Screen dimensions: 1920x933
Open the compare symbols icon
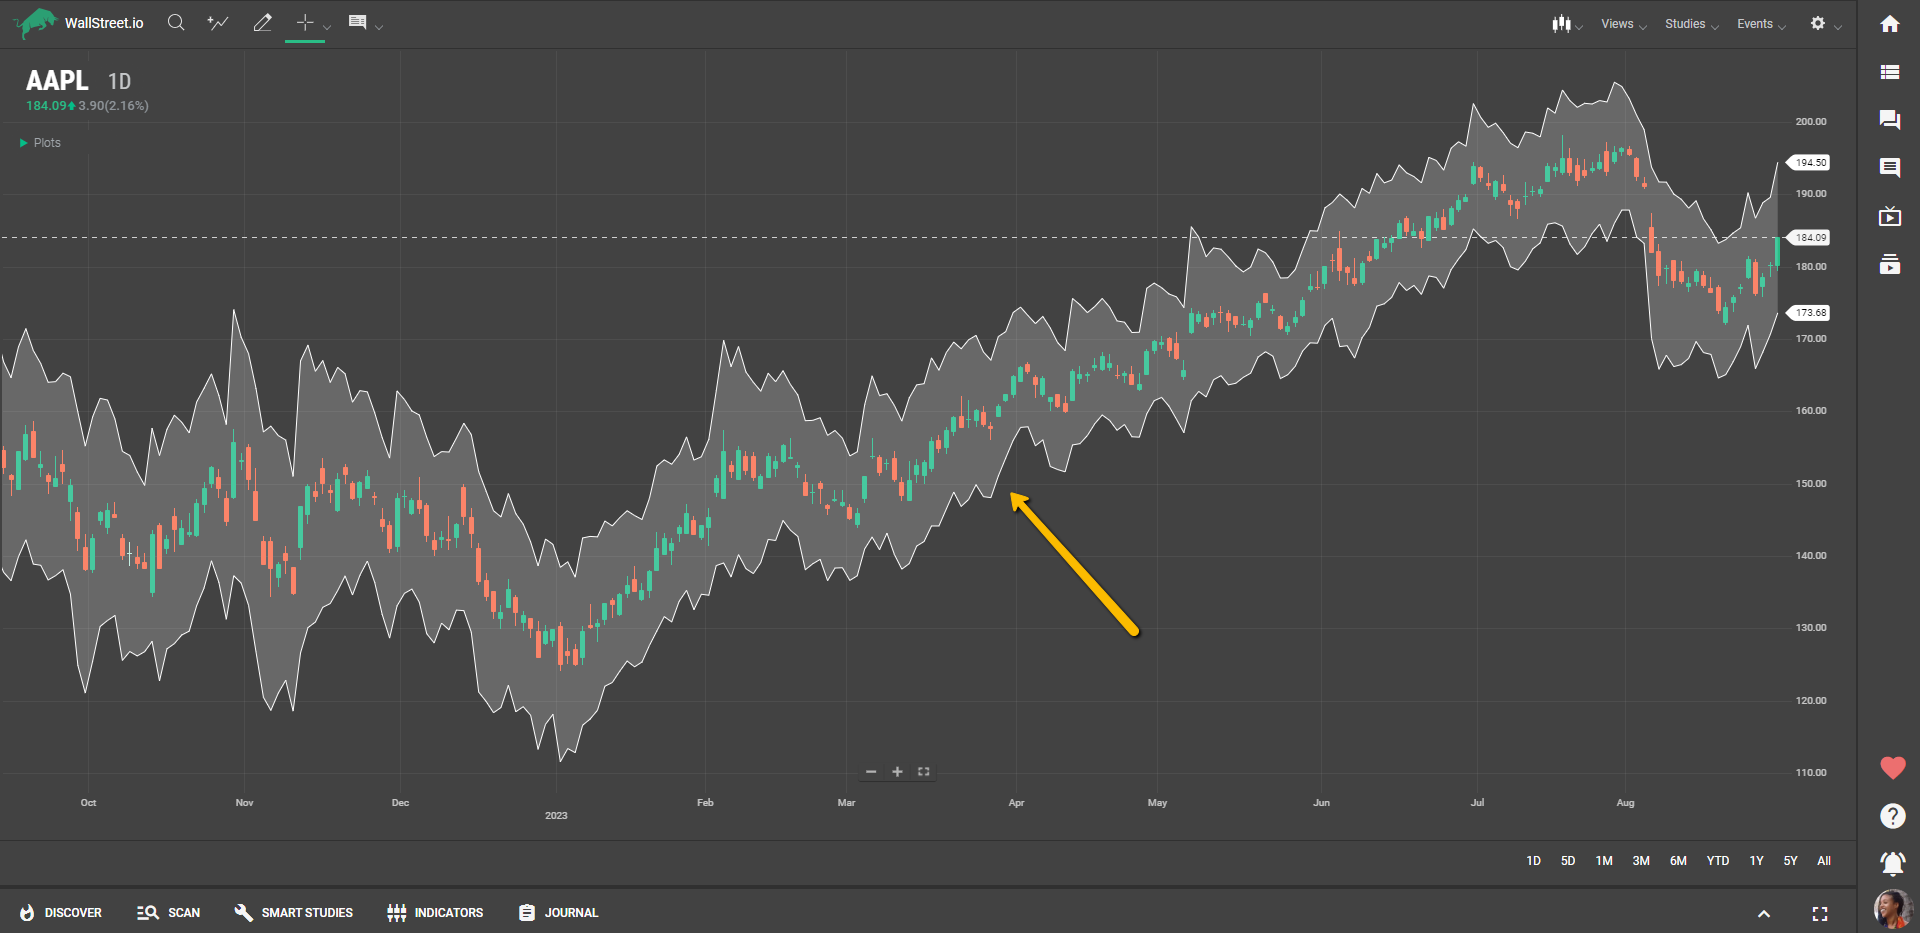click(217, 23)
